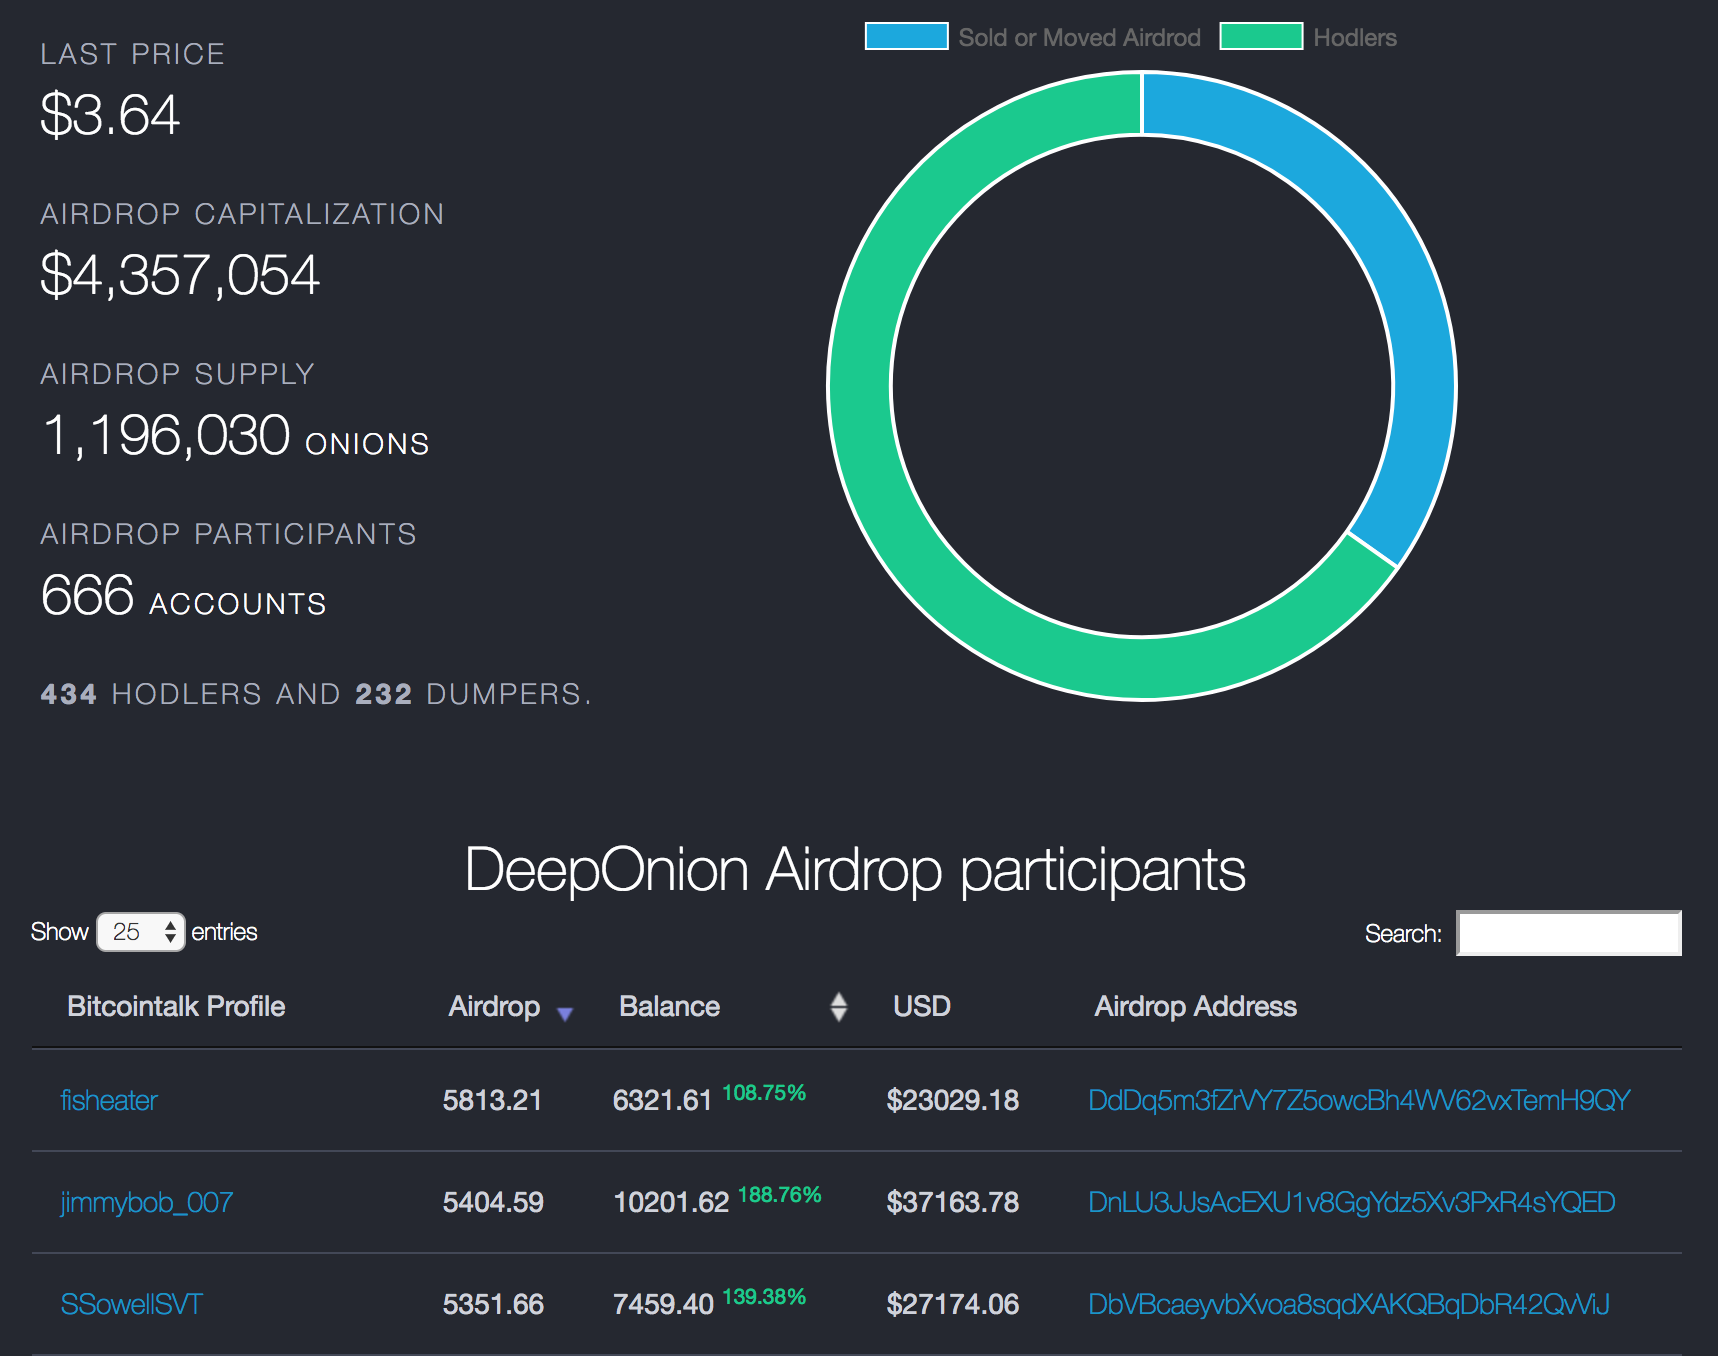Click balance value 7459.40
Image resolution: width=1718 pixels, height=1356 pixels.
[663, 1304]
